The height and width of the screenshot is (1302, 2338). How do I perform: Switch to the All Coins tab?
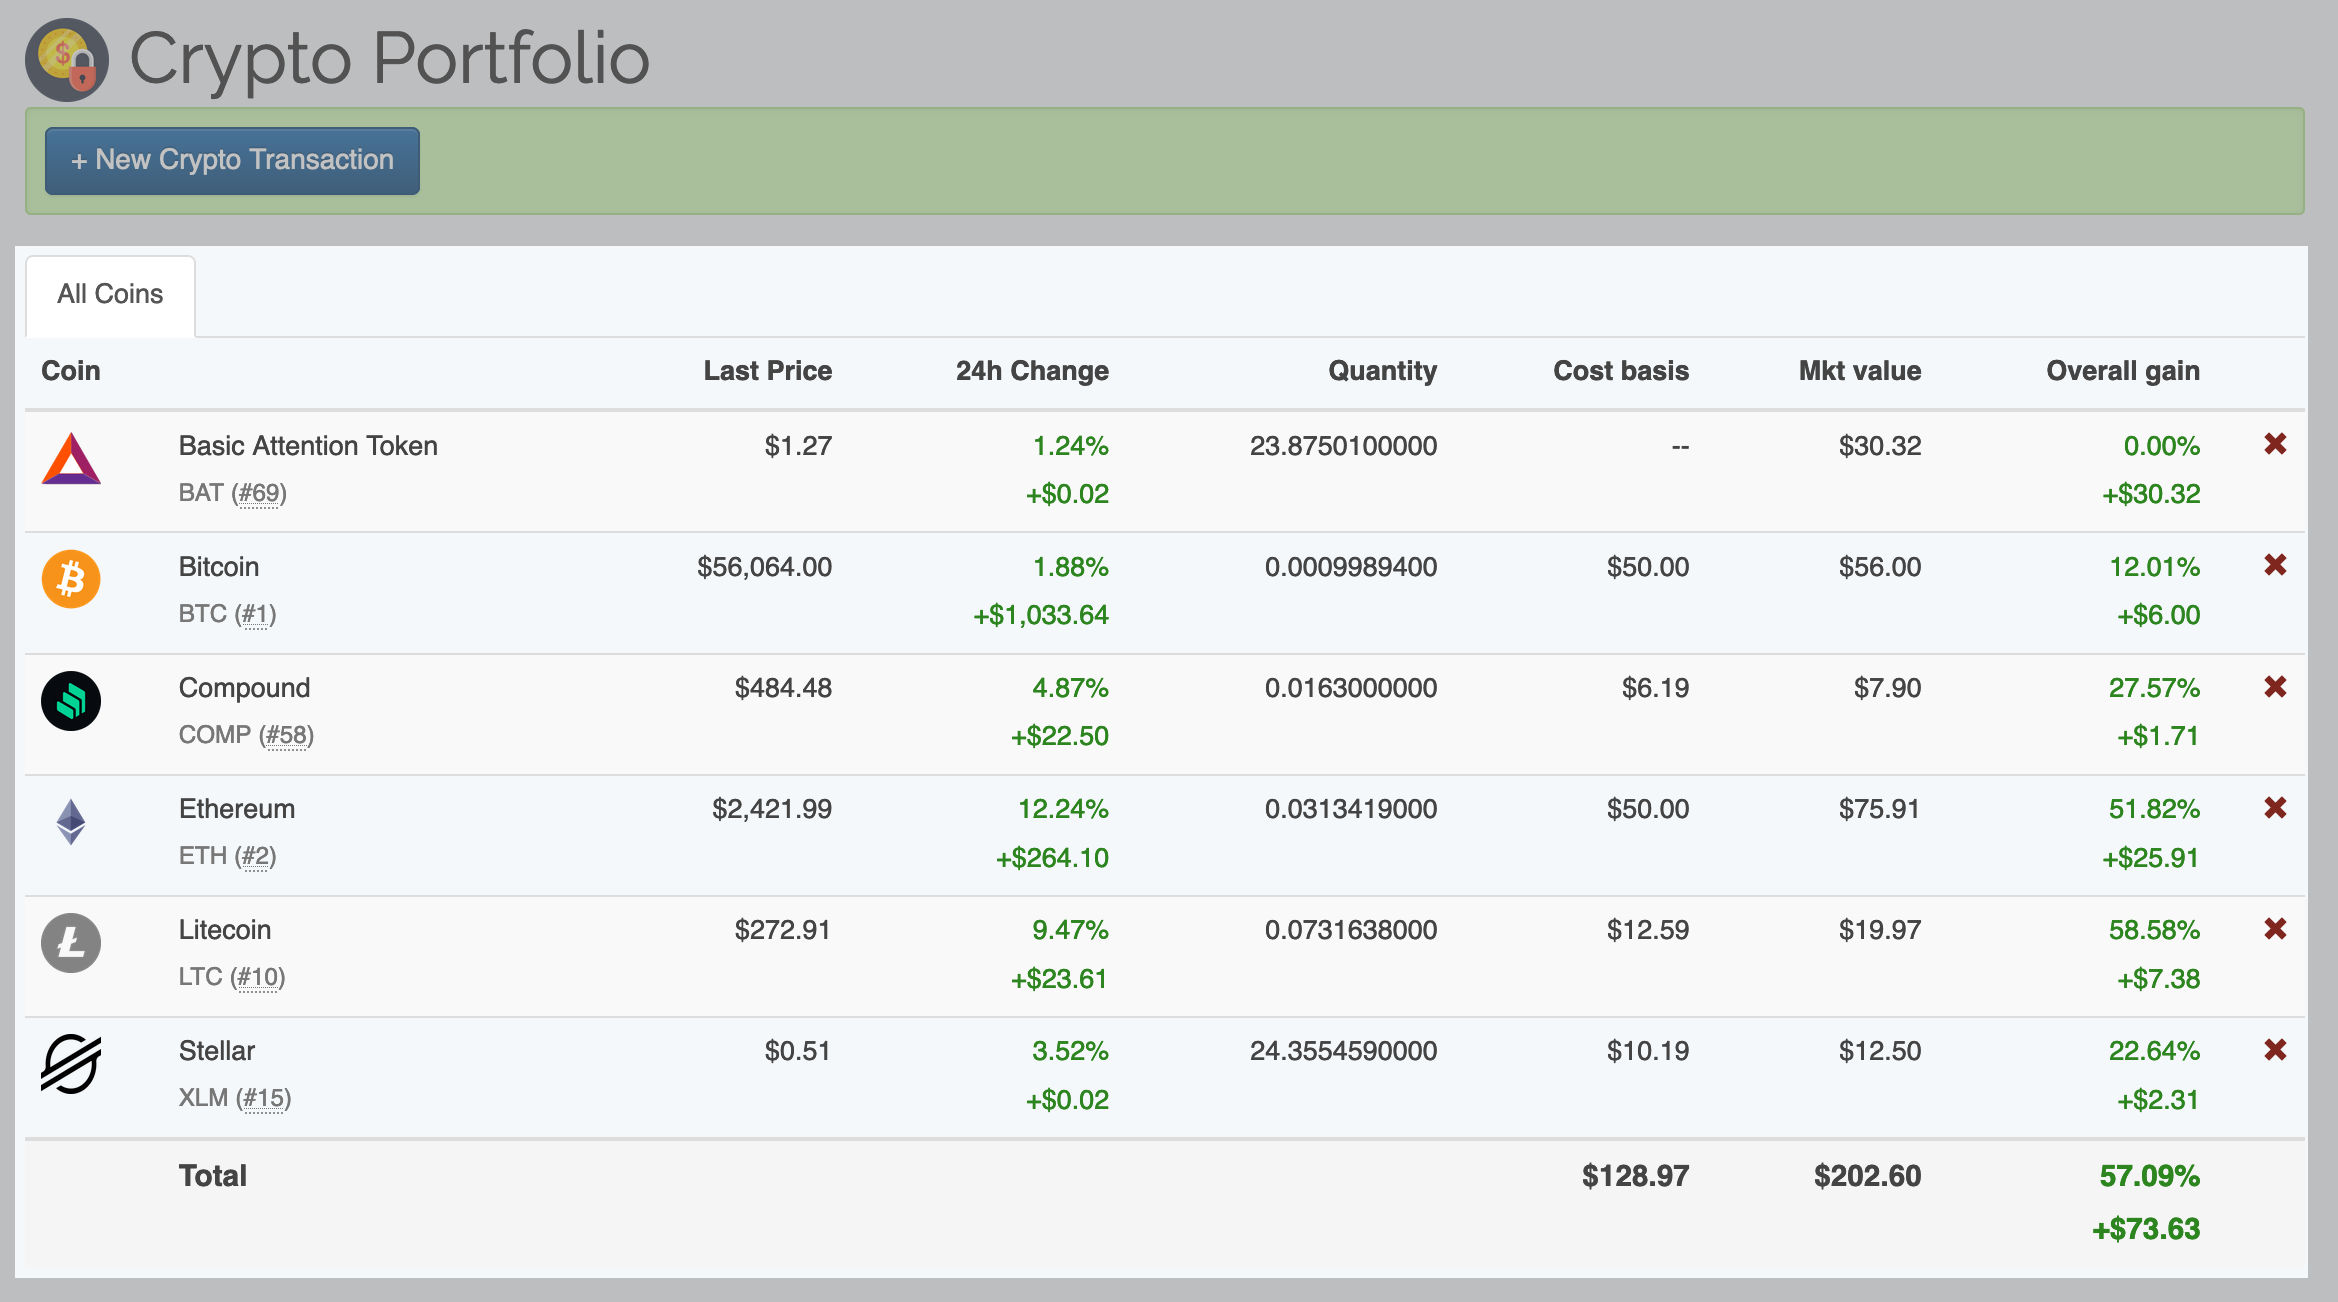tap(110, 293)
